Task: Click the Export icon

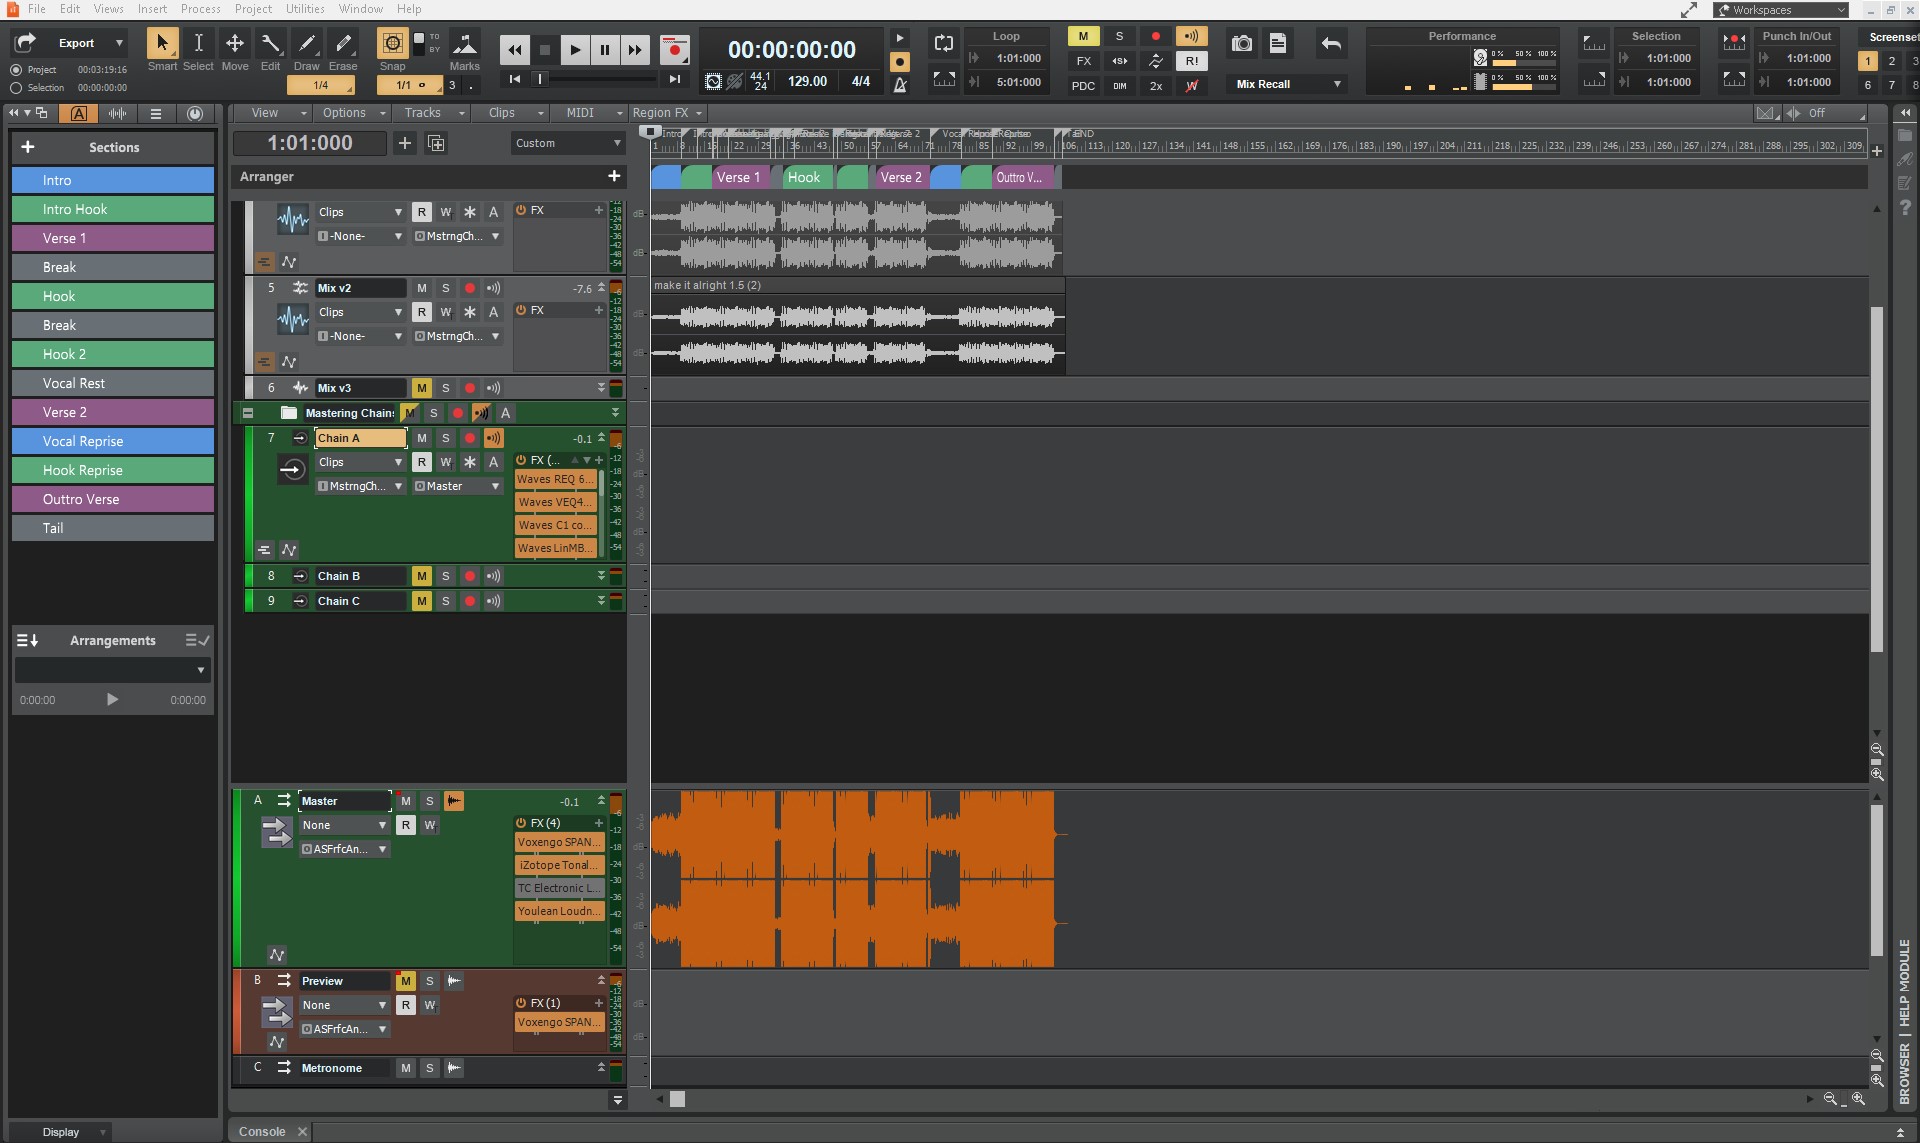Action: 26,42
